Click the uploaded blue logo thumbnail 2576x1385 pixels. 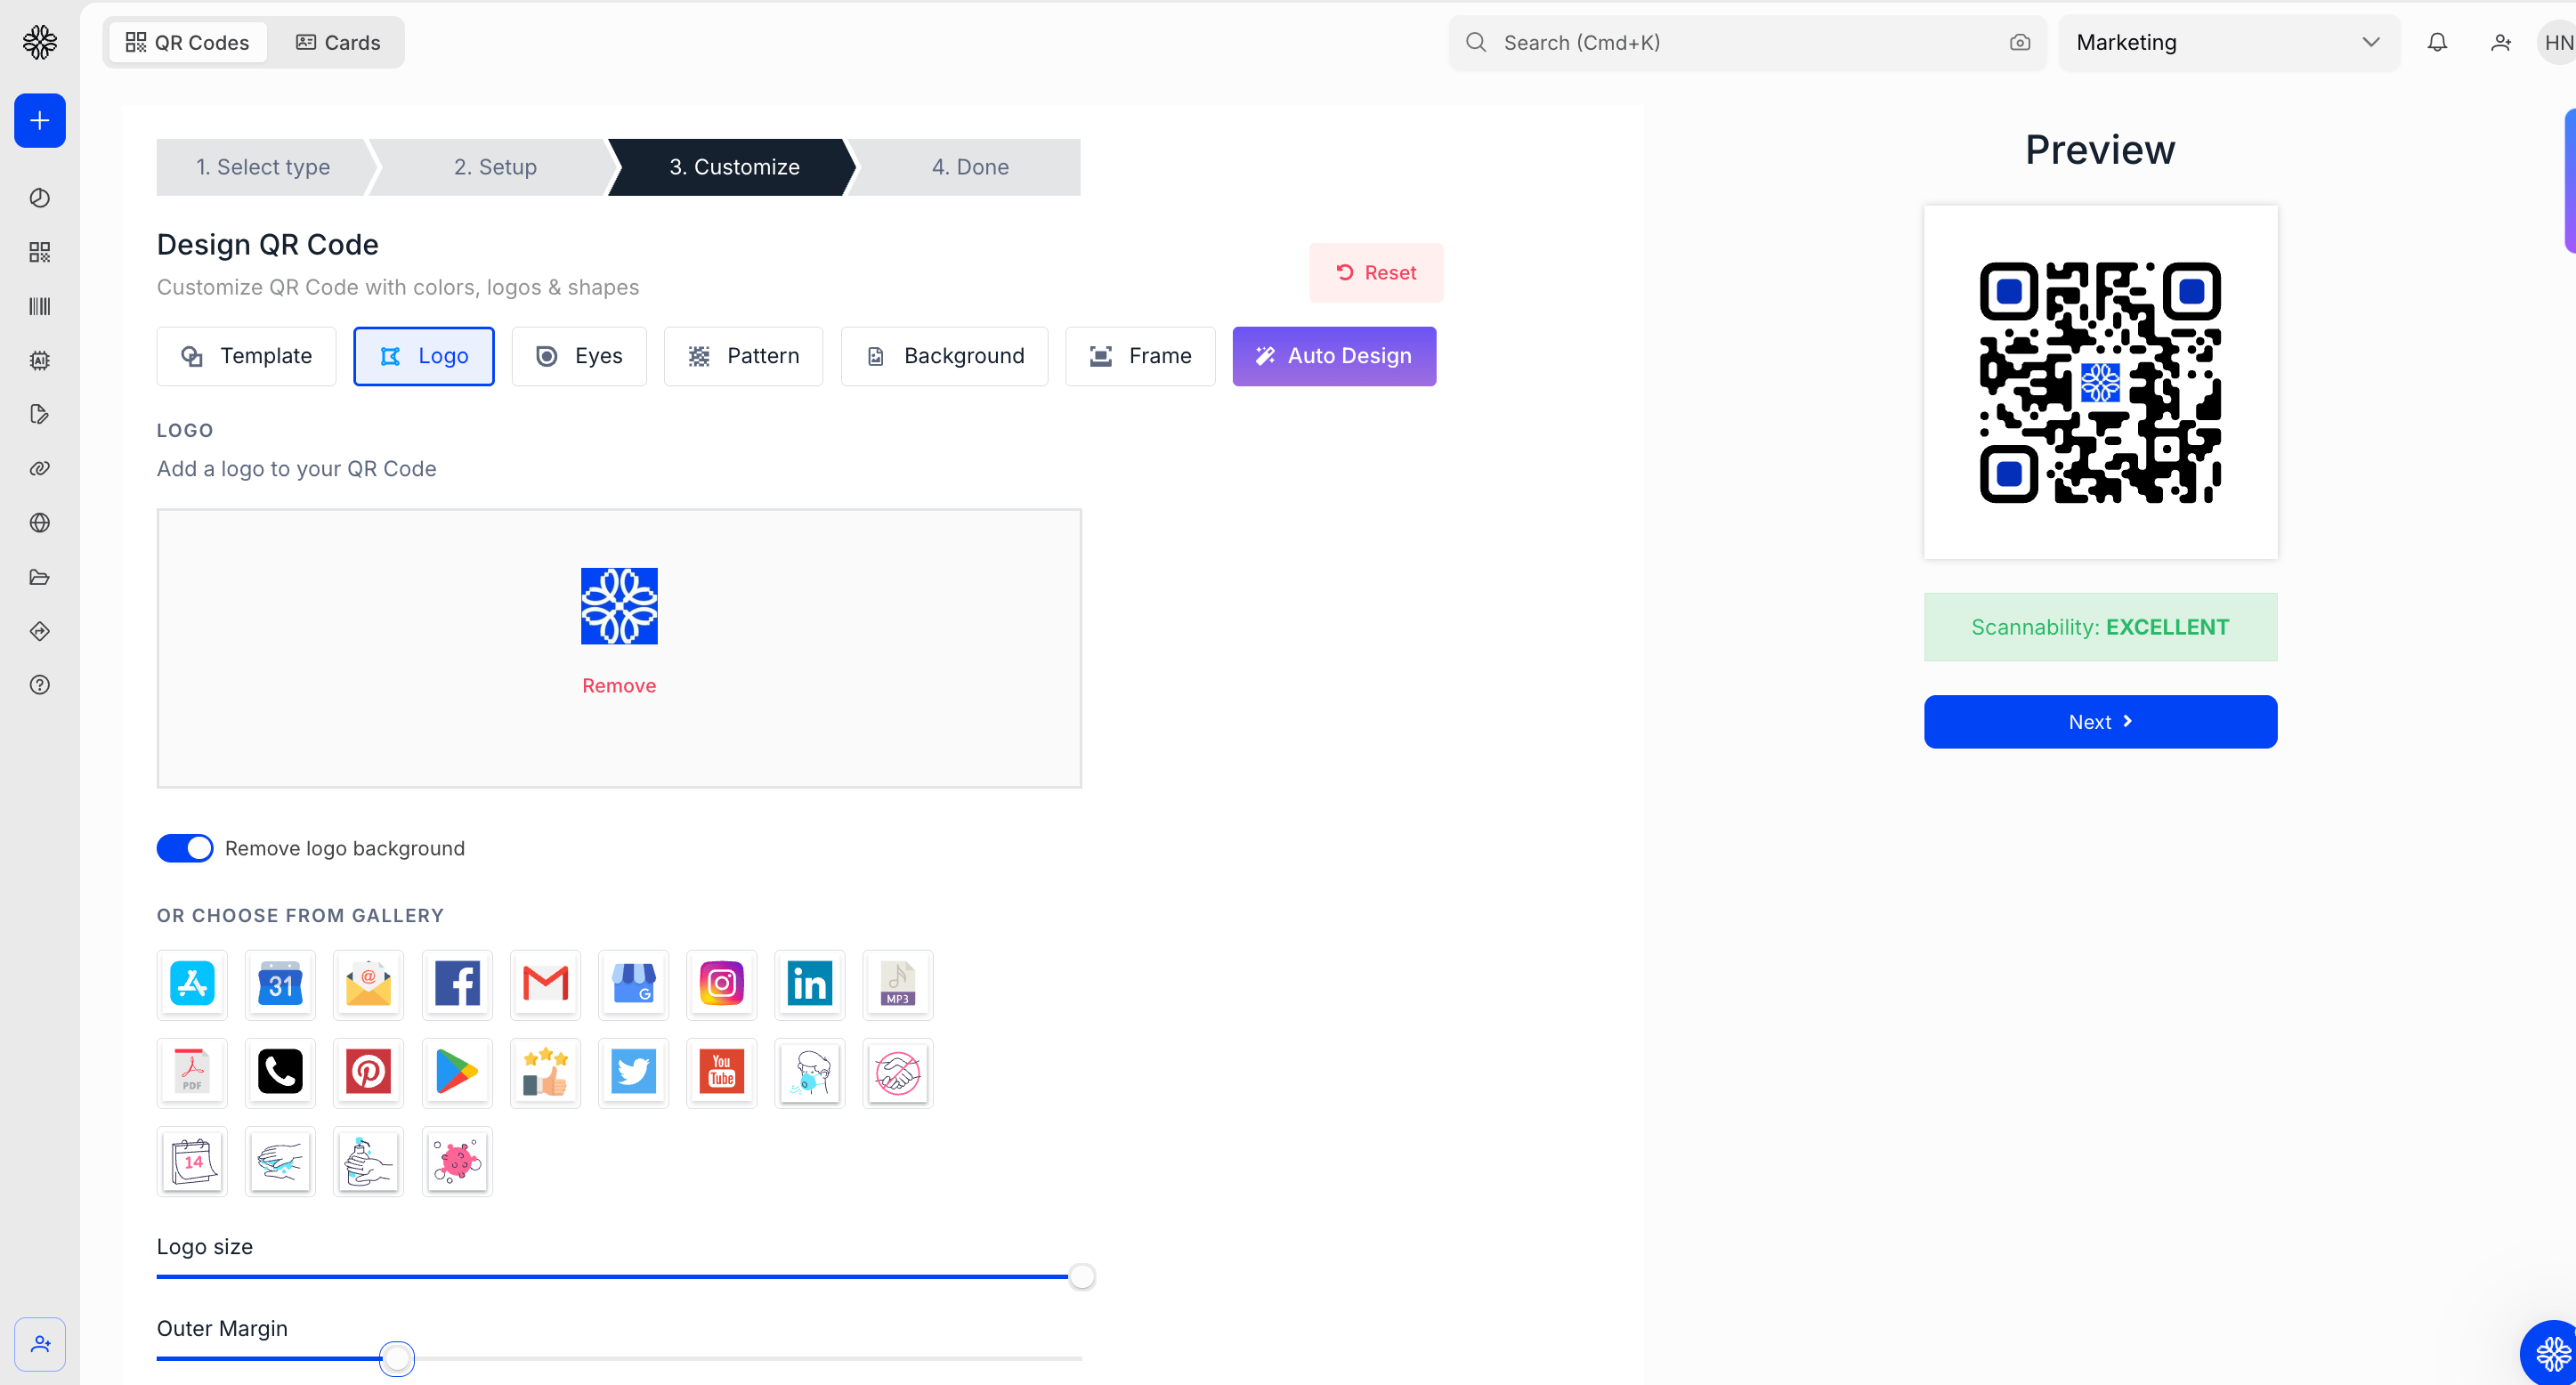point(619,606)
